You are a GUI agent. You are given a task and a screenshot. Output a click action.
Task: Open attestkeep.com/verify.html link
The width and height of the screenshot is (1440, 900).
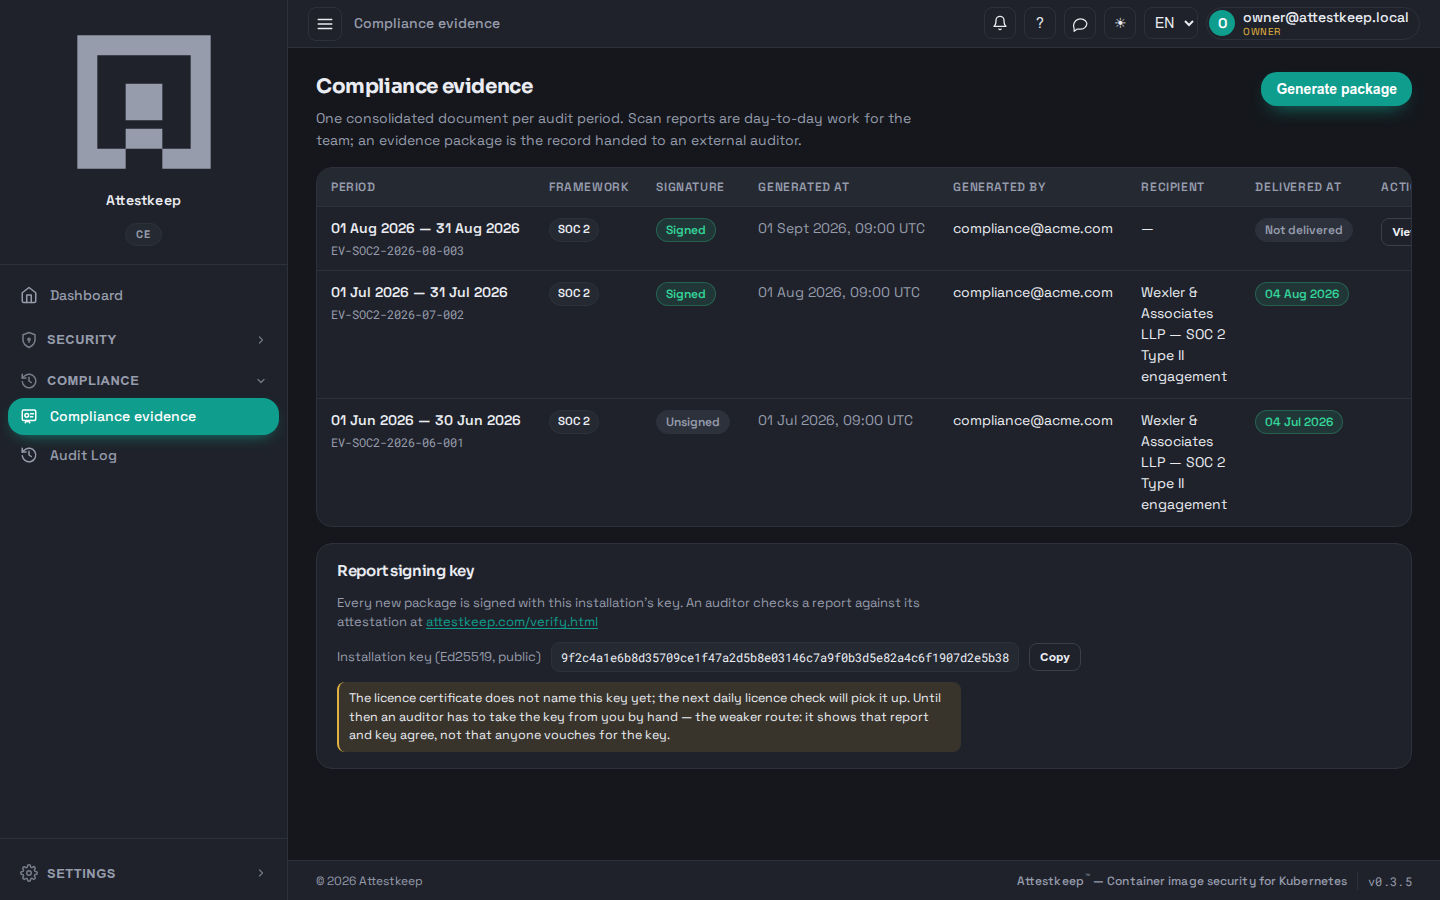[x=512, y=622]
